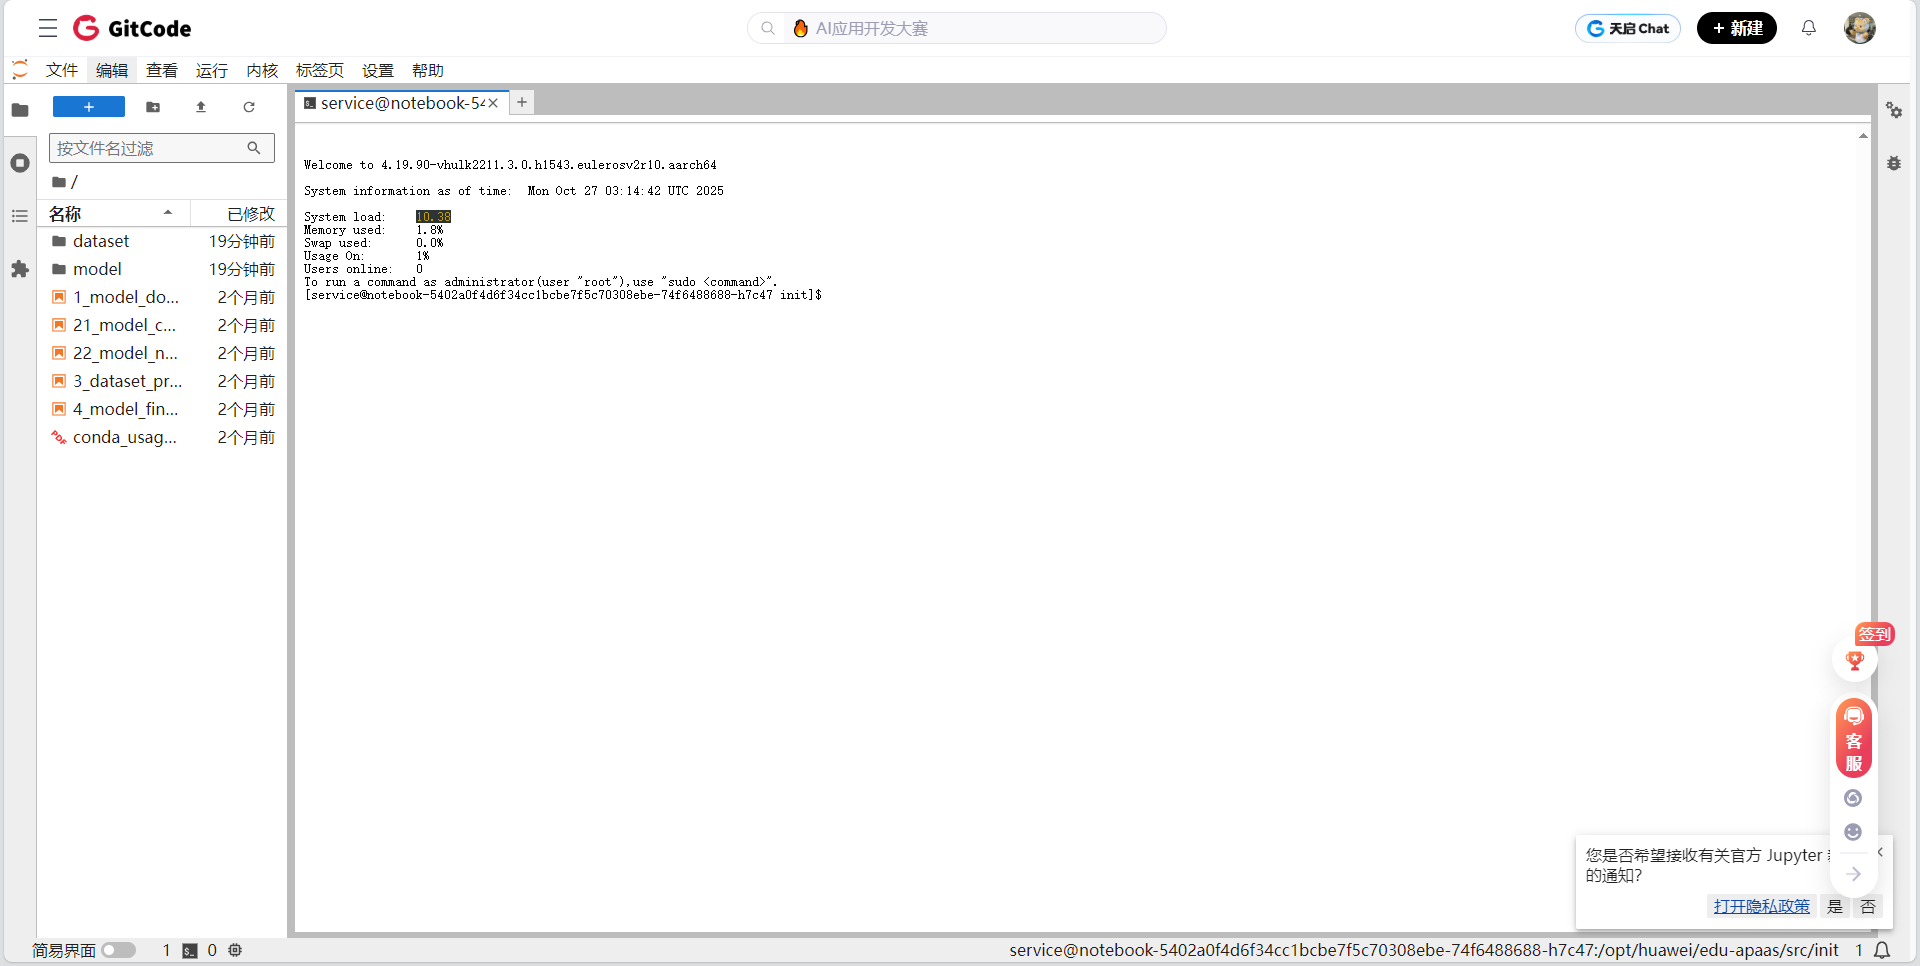Click the search magnifier icon in top bar

[x=768, y=28]
